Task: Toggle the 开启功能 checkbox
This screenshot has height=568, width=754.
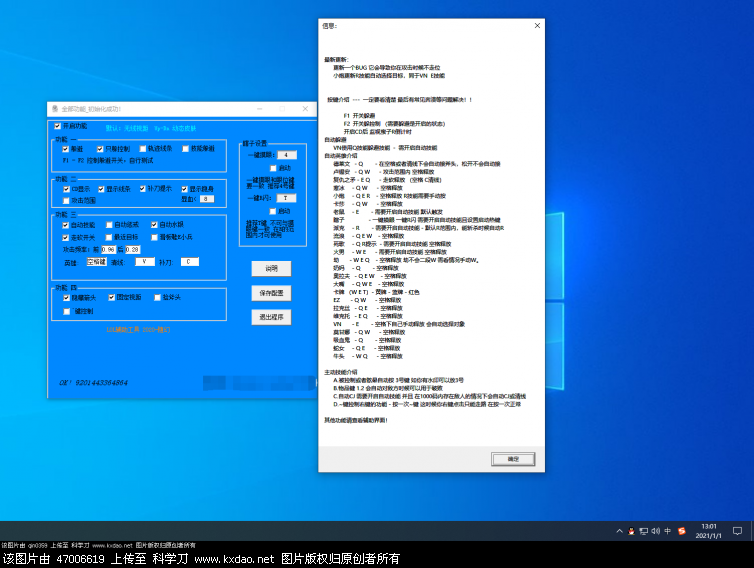Action: [57, 126]
